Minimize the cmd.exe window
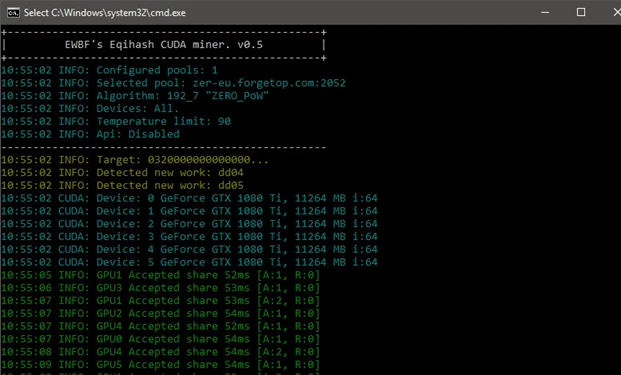The height and width of the screenshot is (375, 621). coord(545,12)
